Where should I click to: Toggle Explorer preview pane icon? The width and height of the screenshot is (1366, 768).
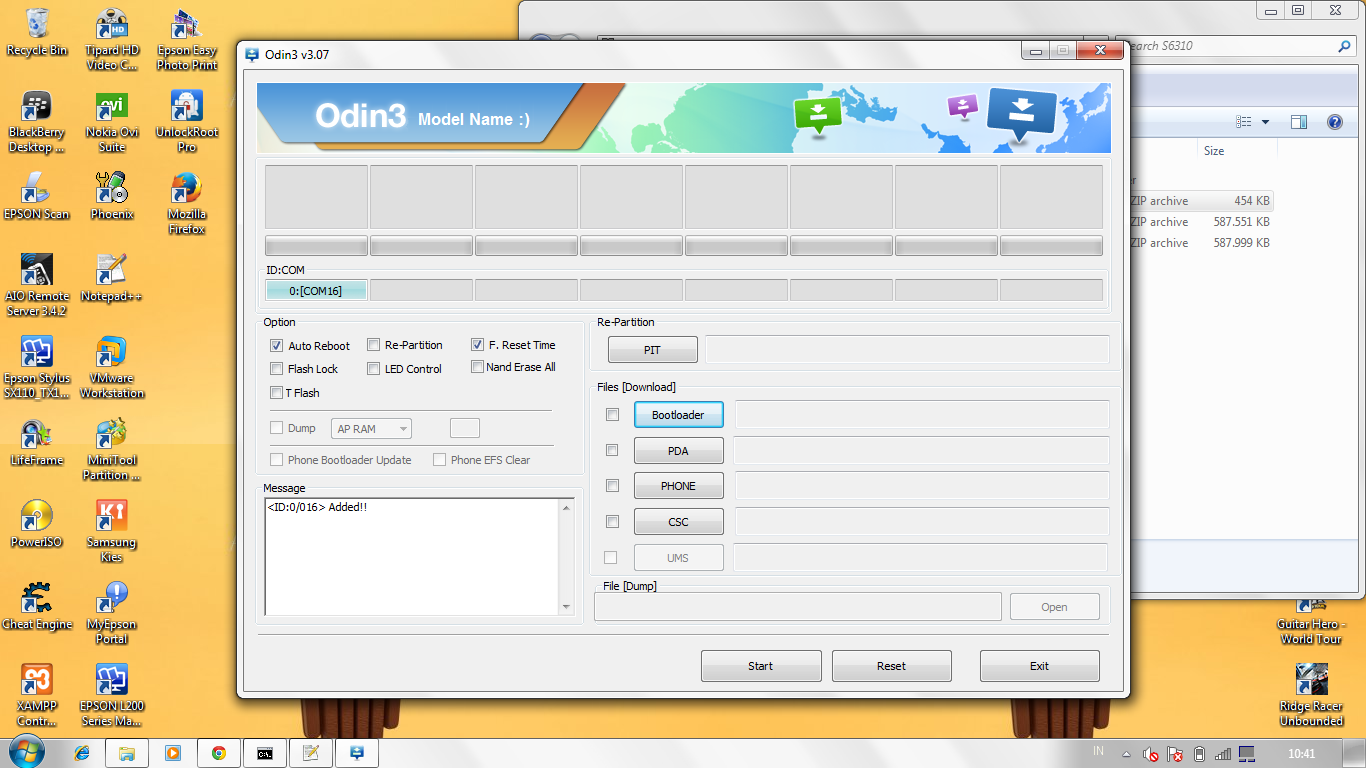pyautogui.click(x=1299, y=122)
